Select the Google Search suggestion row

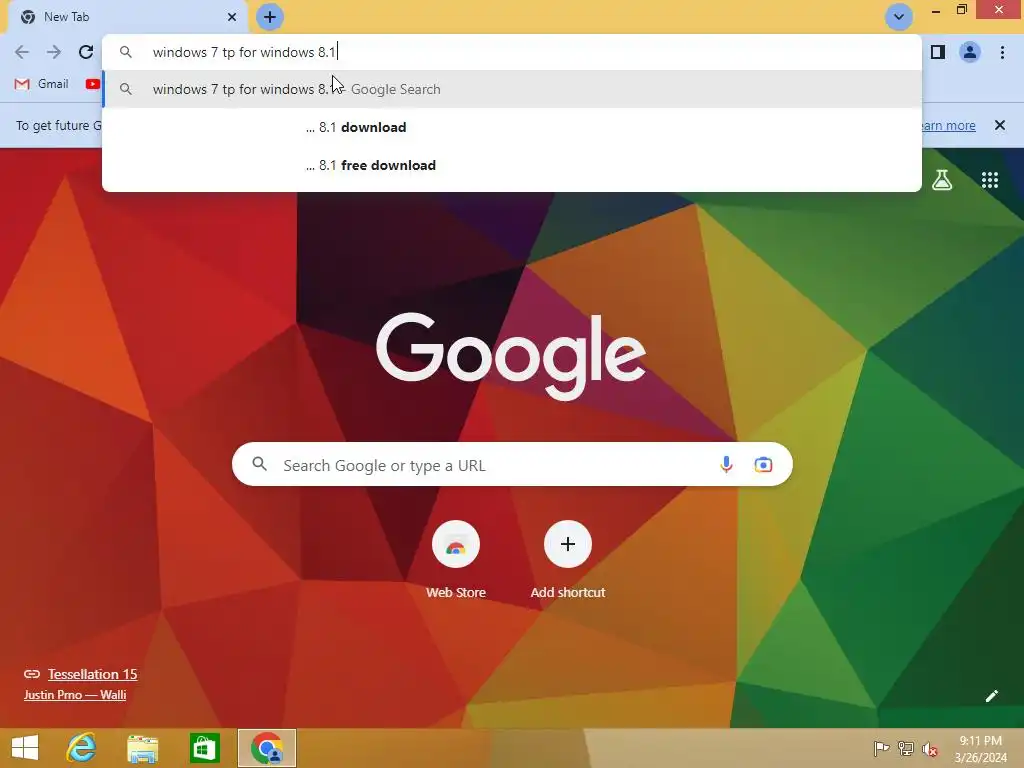[x=512, y=89]
